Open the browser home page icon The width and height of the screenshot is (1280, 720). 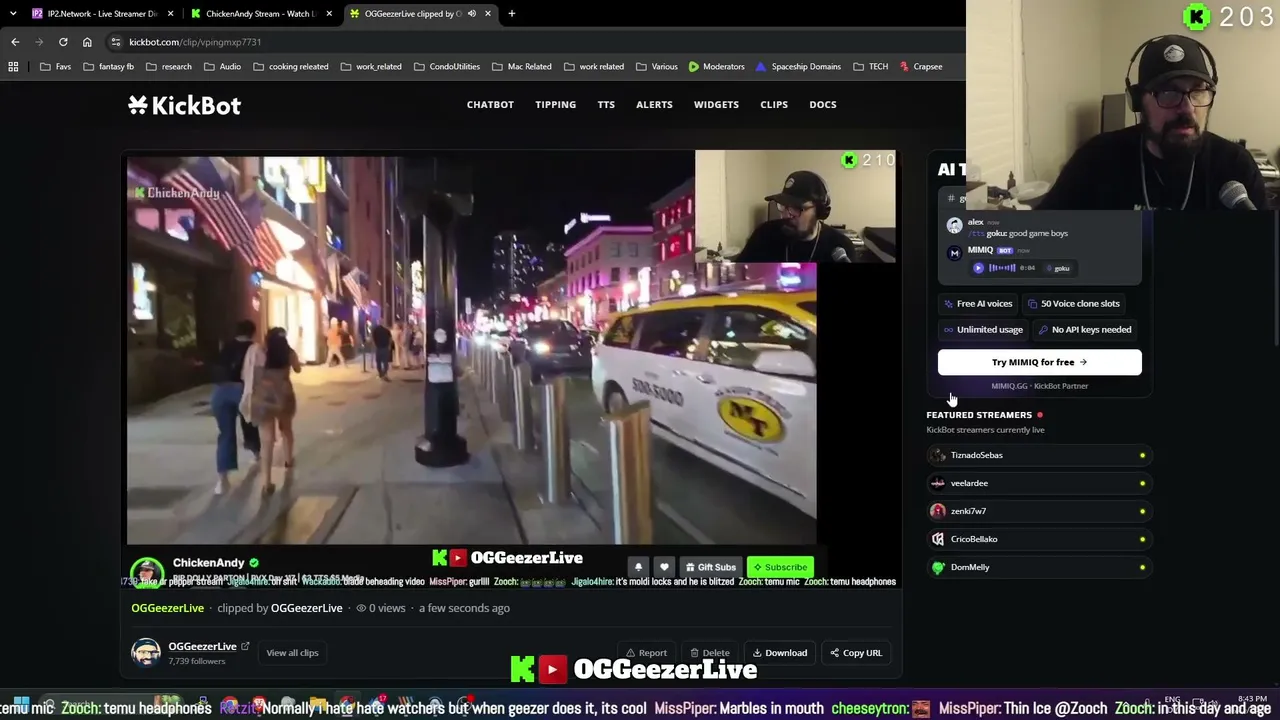pos(87,42)
